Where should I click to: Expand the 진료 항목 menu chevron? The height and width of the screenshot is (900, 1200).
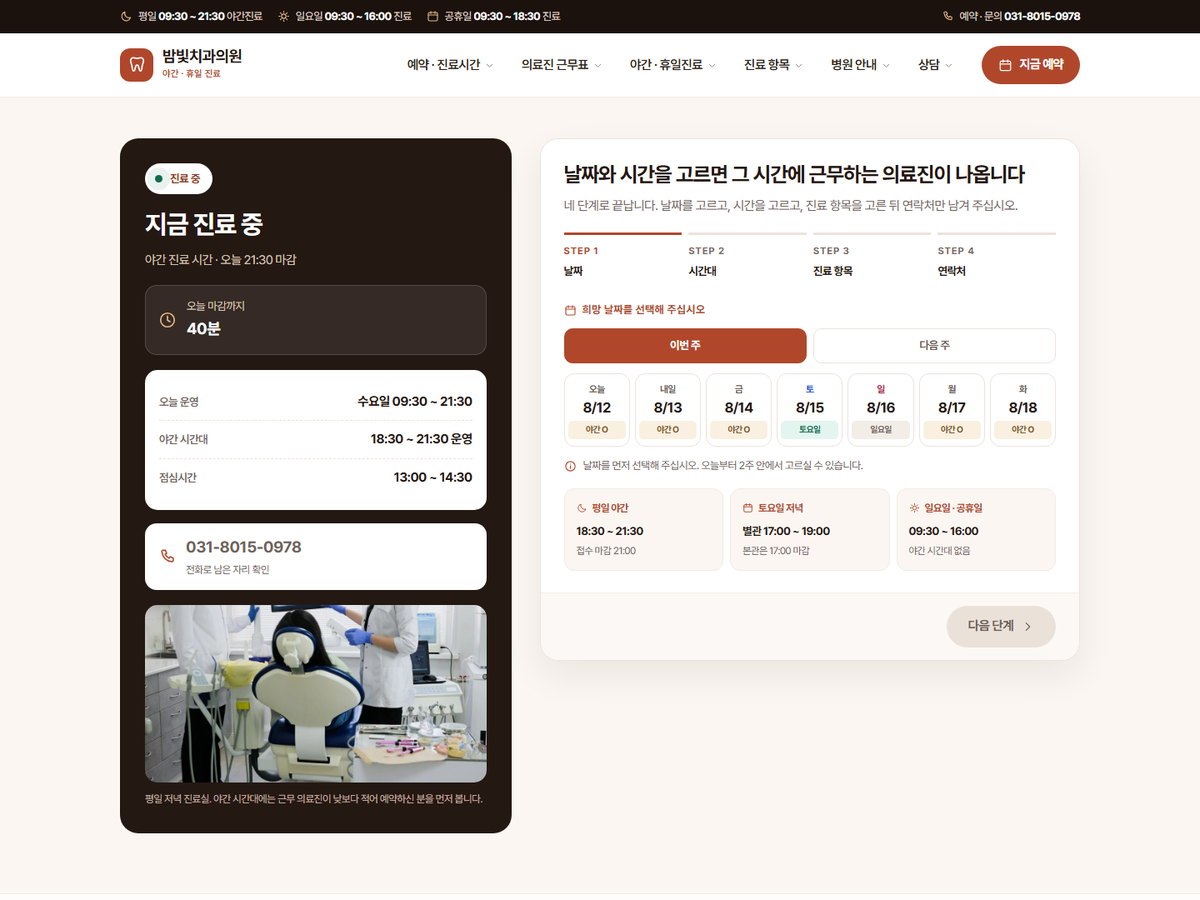[x=800, y=66]
